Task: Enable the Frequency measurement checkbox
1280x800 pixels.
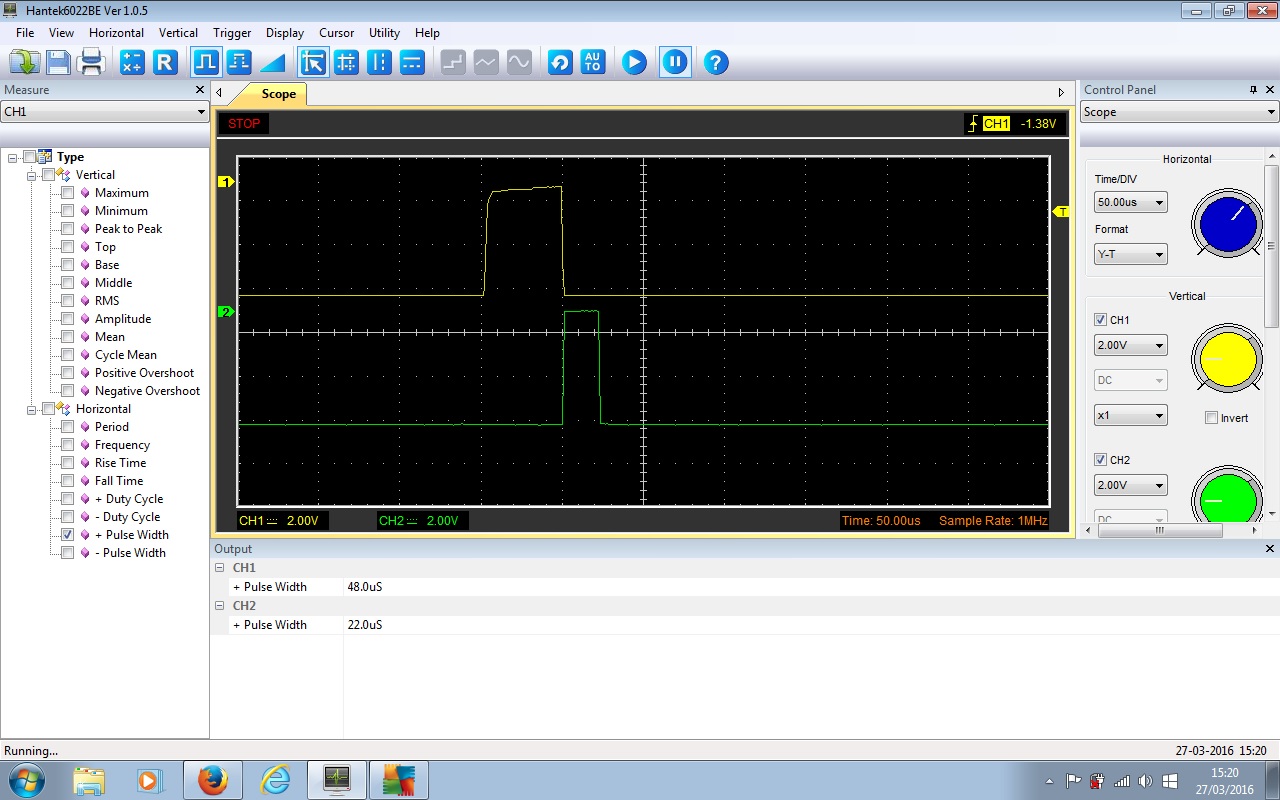Action: [x=68, y=445]
